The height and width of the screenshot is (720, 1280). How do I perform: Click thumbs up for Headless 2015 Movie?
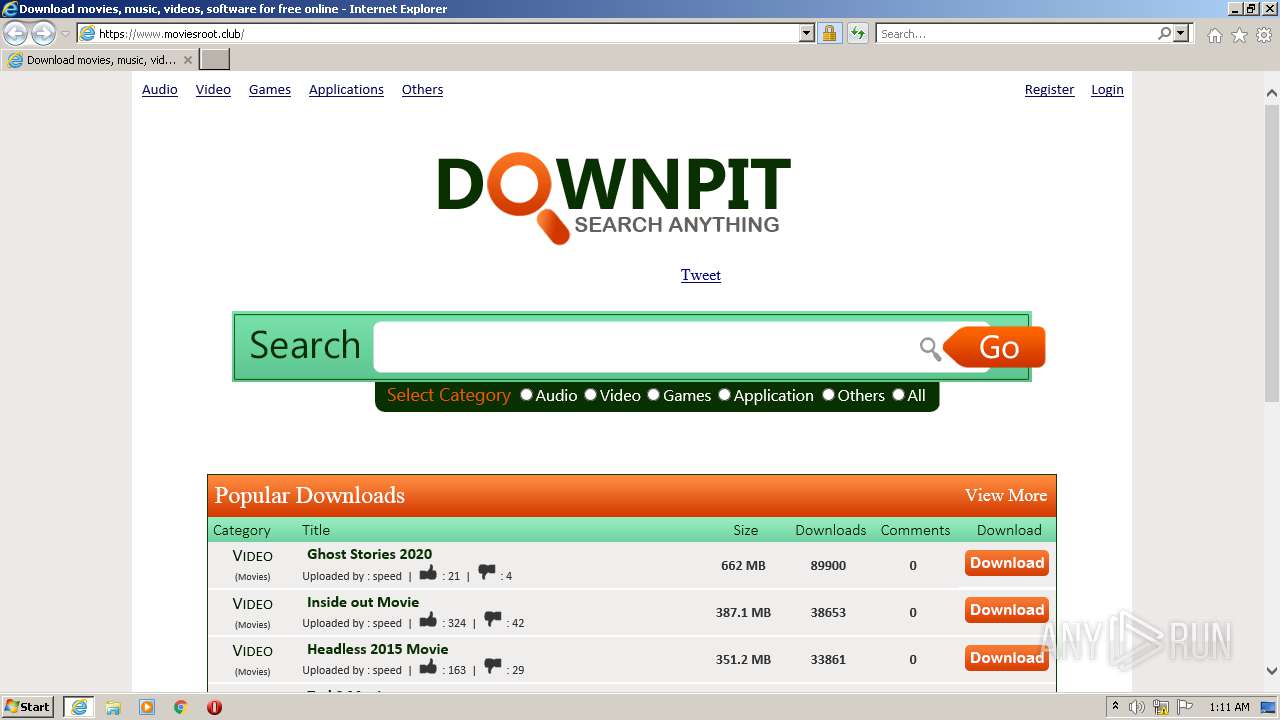click(x=428, y=667)
